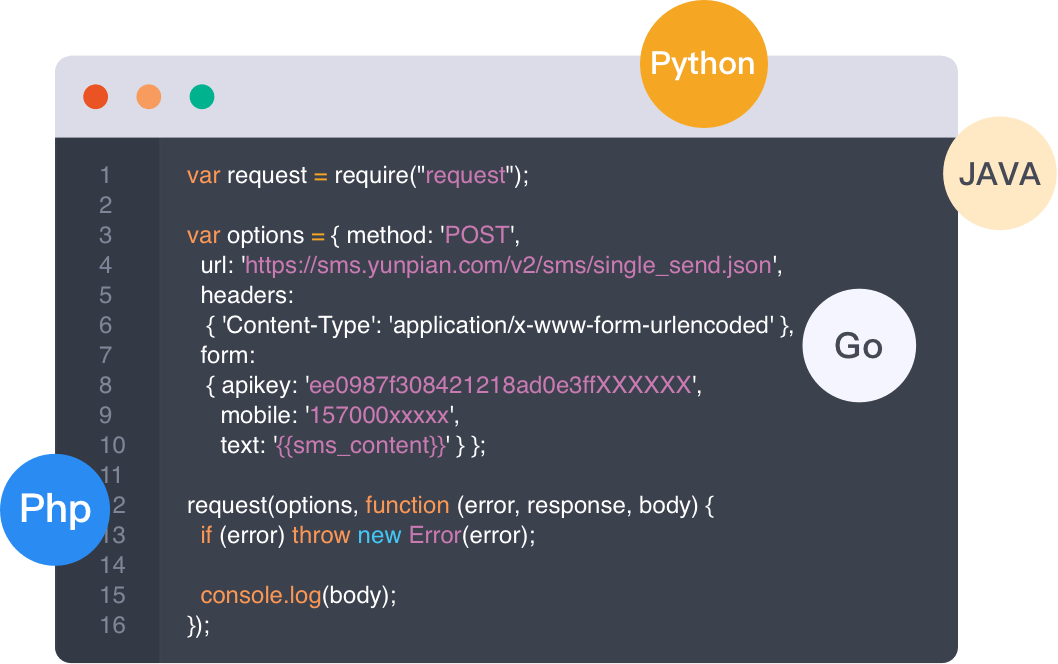Place cursor on 'application/x-www-form-urlencoded' text
The image size is (1058, 664).
pos(585,325)
